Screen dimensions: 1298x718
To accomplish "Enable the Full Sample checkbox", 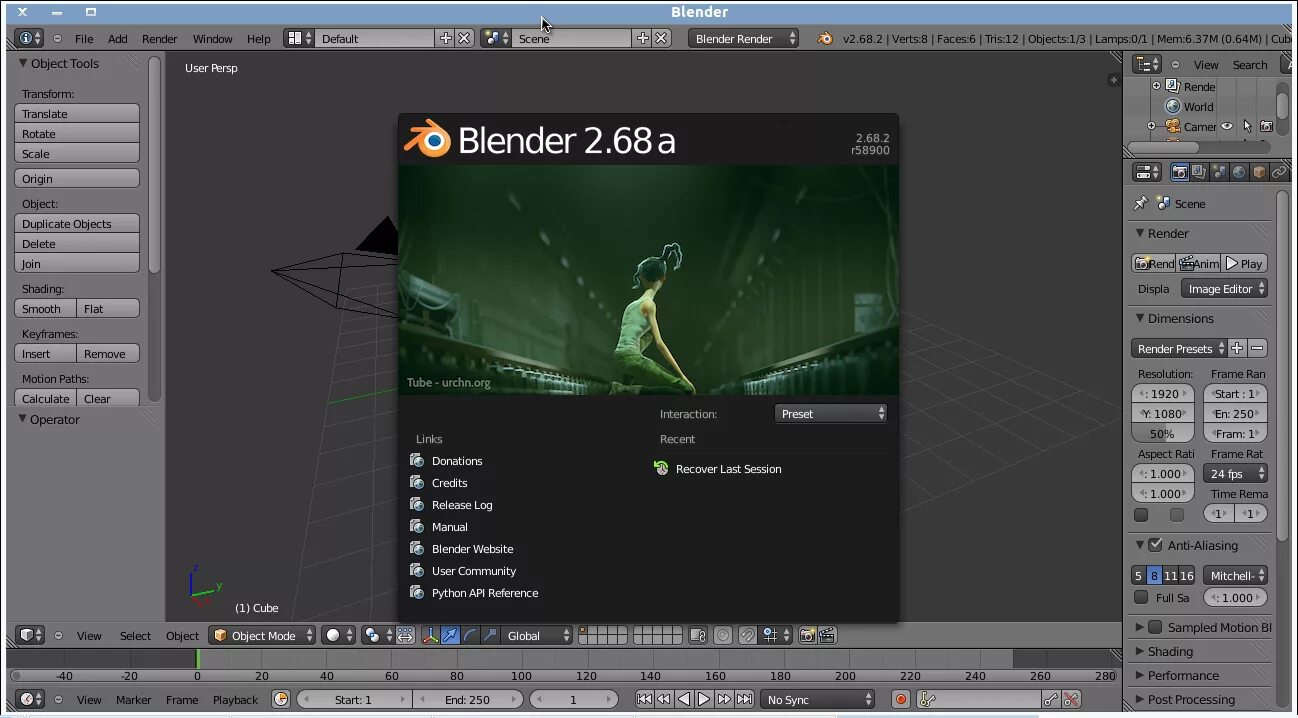I will 1141,597.
